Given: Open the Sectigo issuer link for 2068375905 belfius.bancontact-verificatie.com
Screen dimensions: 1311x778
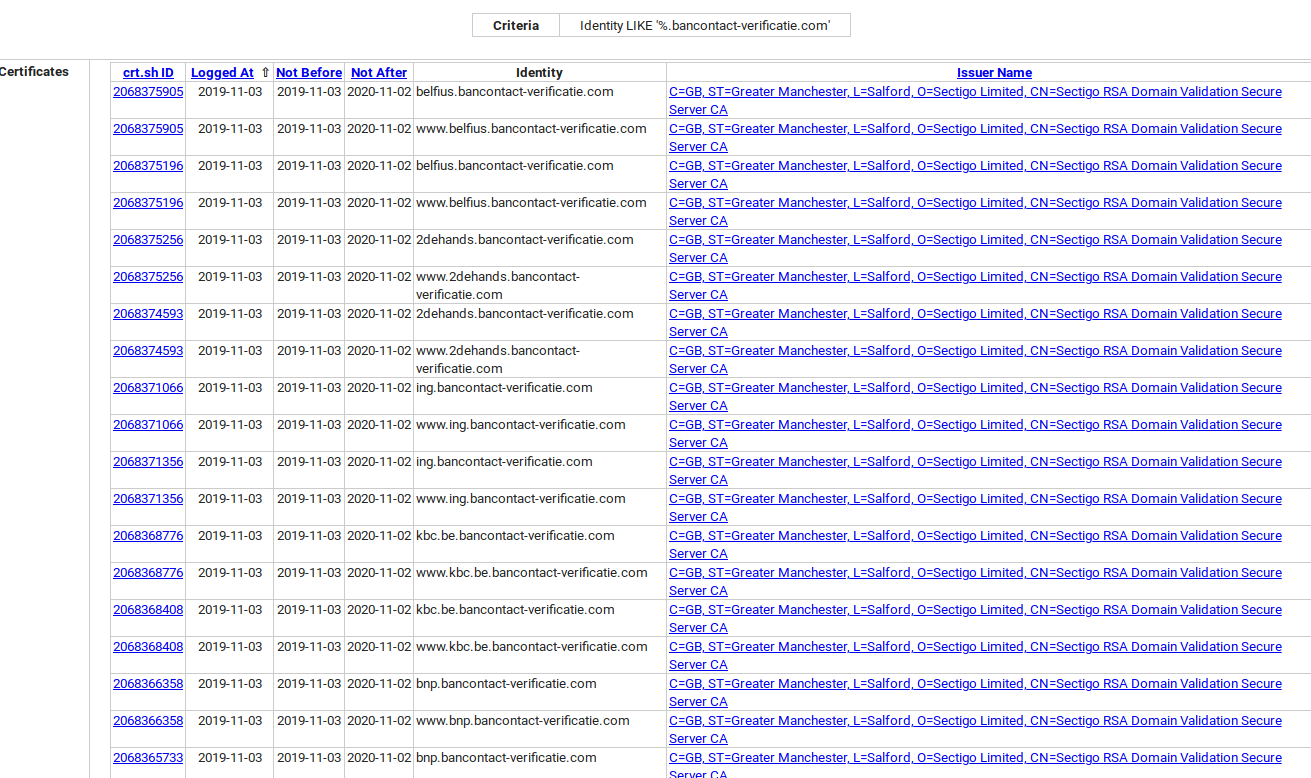Looking at the screenshot, I should (x=975, y=101).
